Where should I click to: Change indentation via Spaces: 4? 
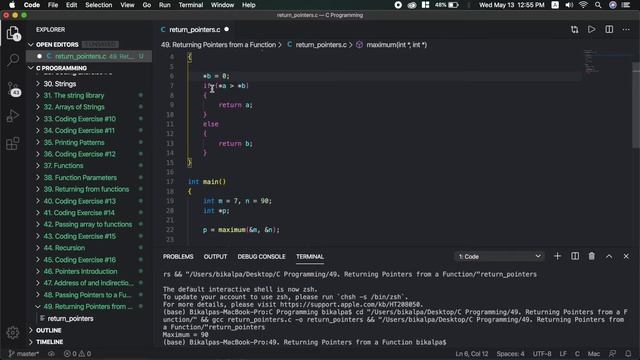[510, 353]
